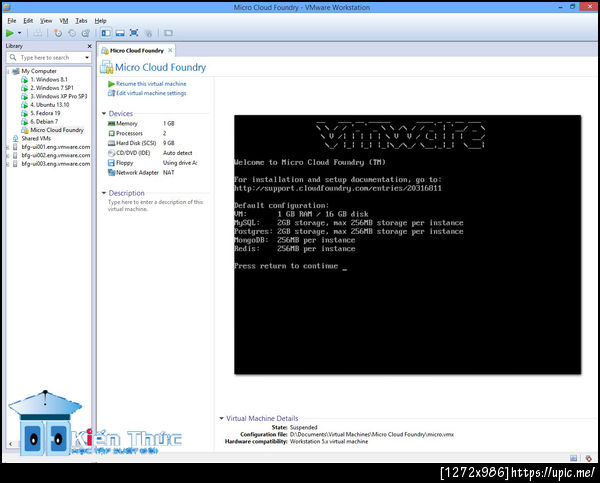Click the Micro Cloud Foundry header VM icon

(x=106, y=67)
